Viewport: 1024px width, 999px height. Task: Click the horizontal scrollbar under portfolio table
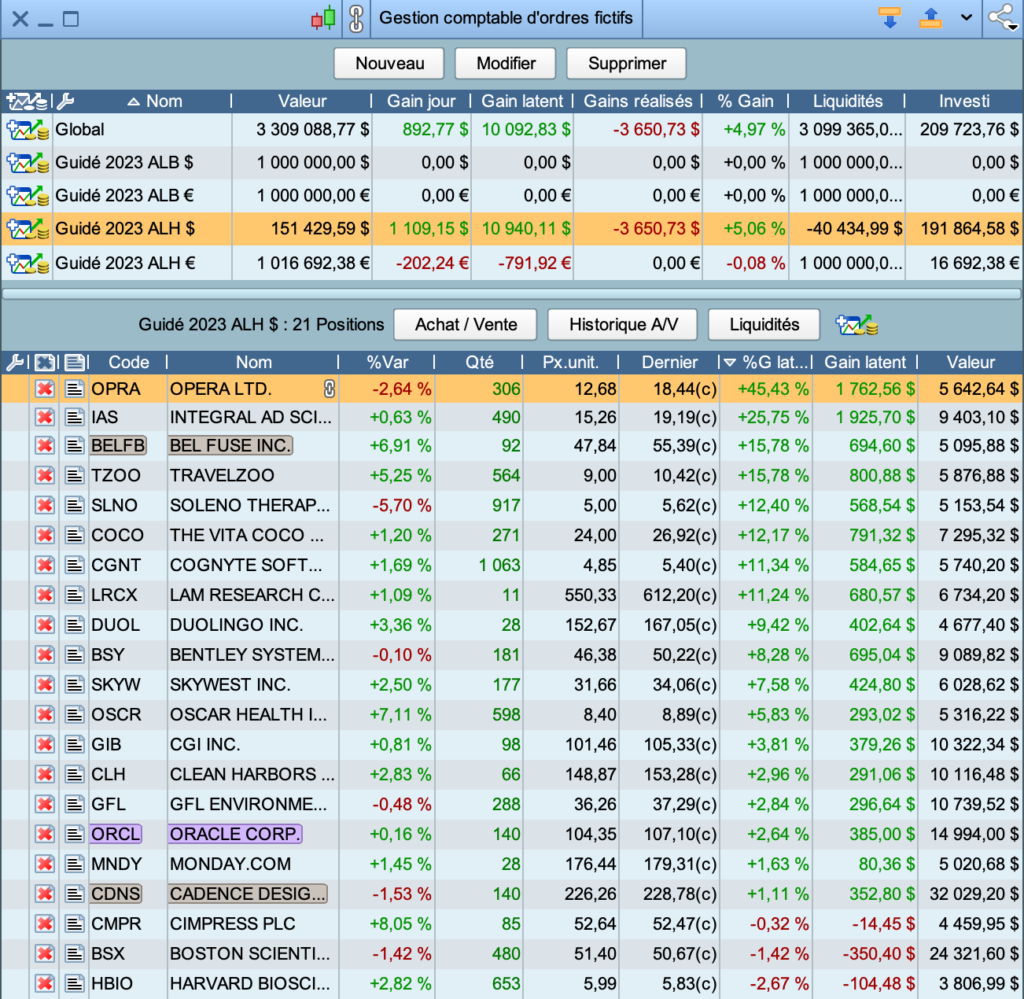(511, 294)
